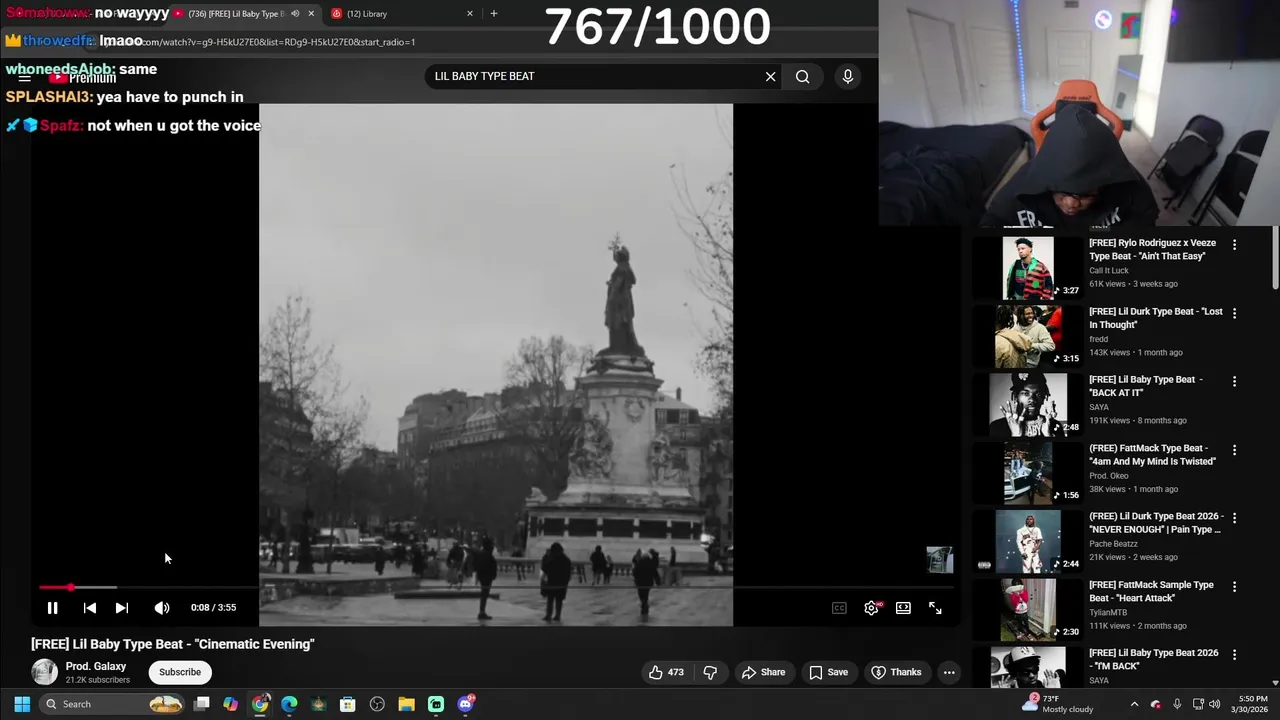Image resolution: width=1280 pixels, height=720 pixels.
Task: Open Prod. Galaxy channel avatar
Action: [x=44, y=672]
